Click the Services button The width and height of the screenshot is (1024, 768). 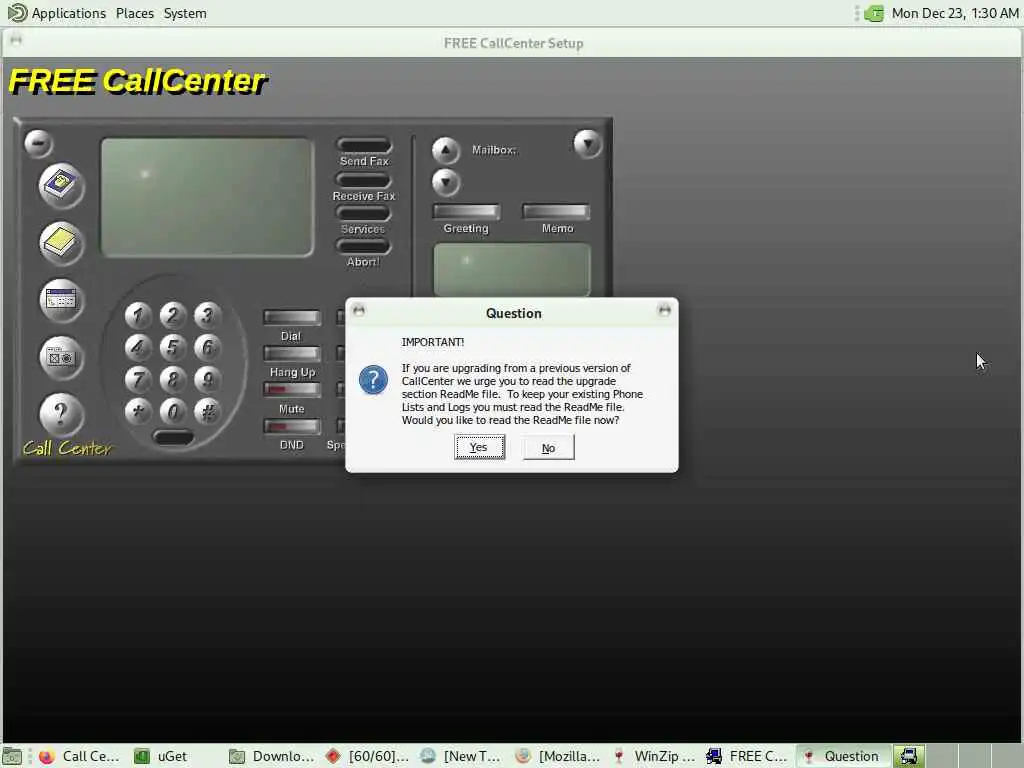[364, 213]
